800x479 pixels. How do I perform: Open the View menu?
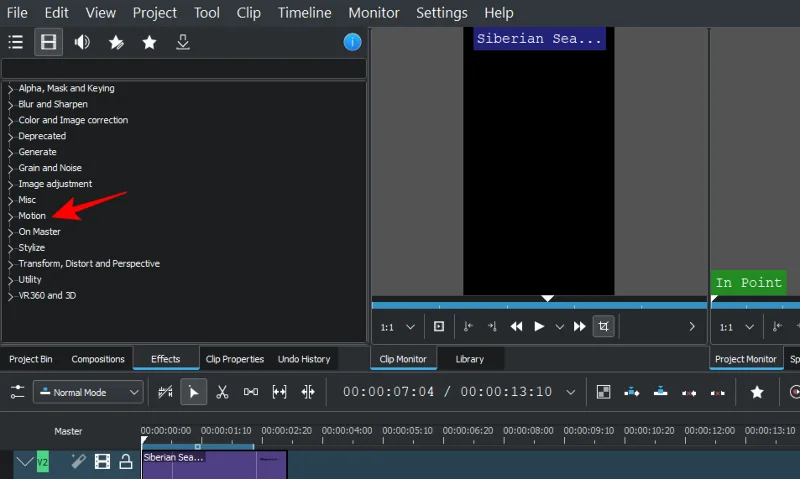coord(101,13)
